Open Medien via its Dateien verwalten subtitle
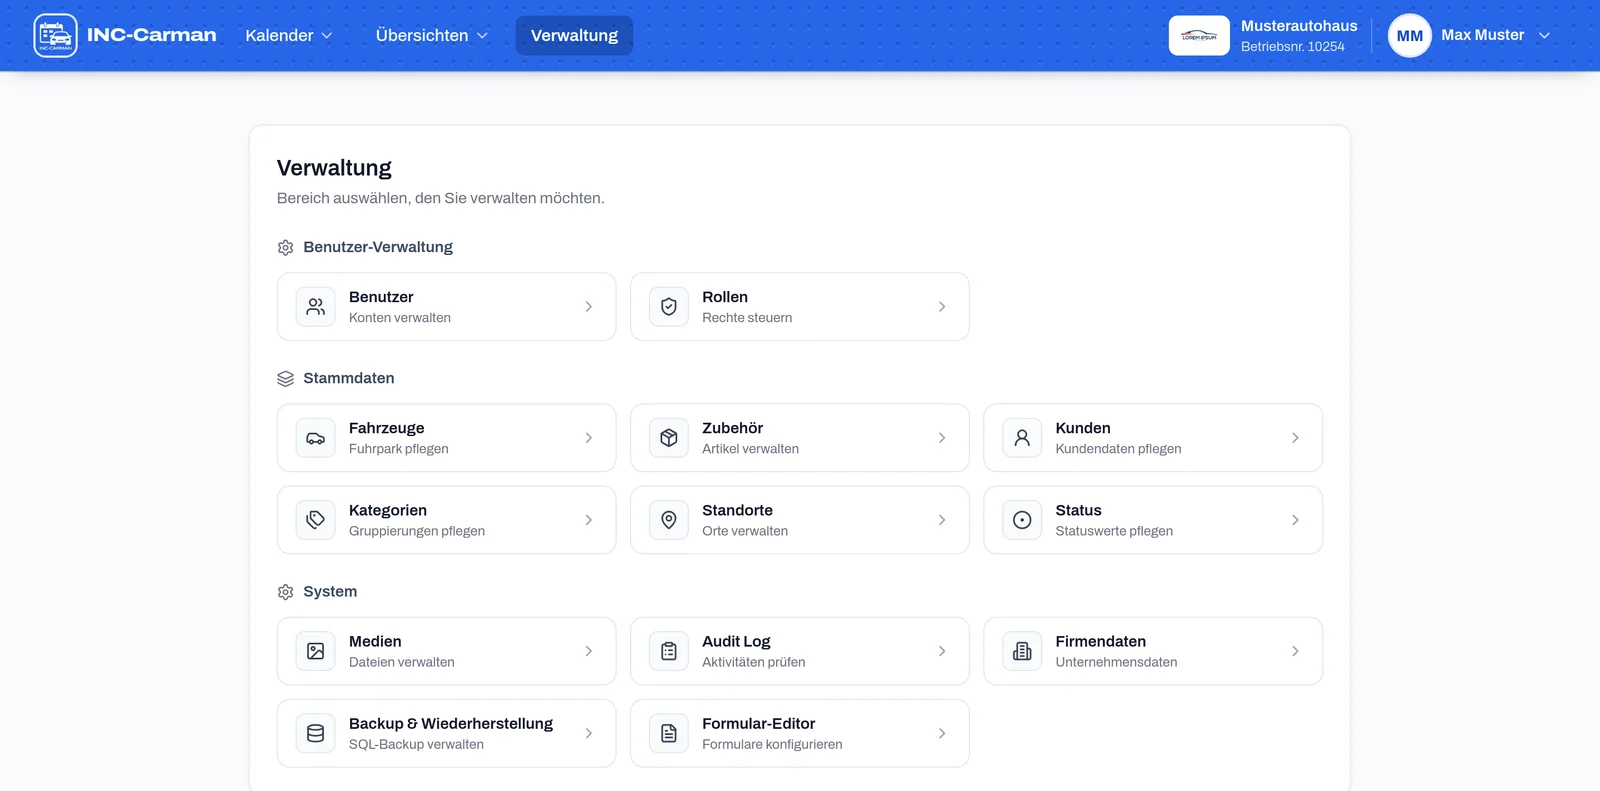This screenshot has width=1600, height=791. click(x=402, y=662)
